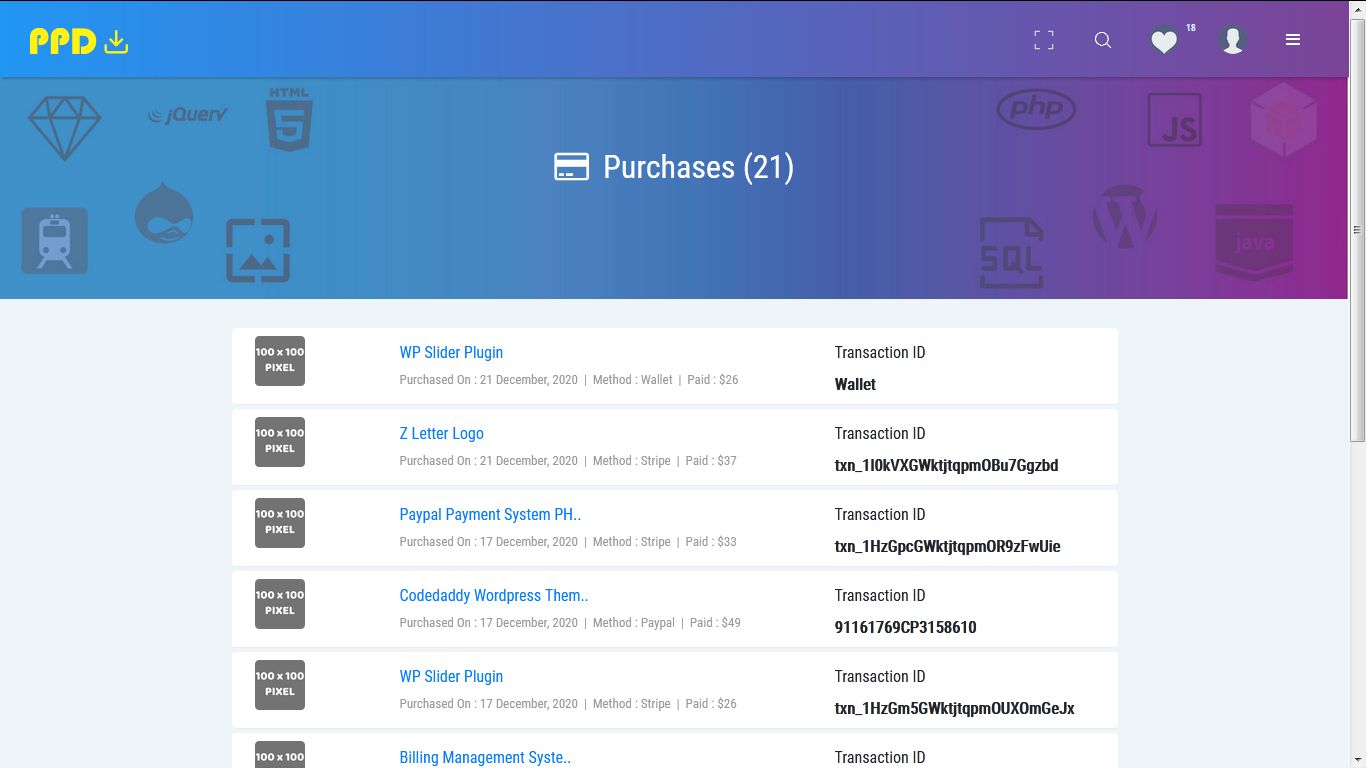Click the credit card icon beside Purchases

pyautogui.click(x=571, y=167)
